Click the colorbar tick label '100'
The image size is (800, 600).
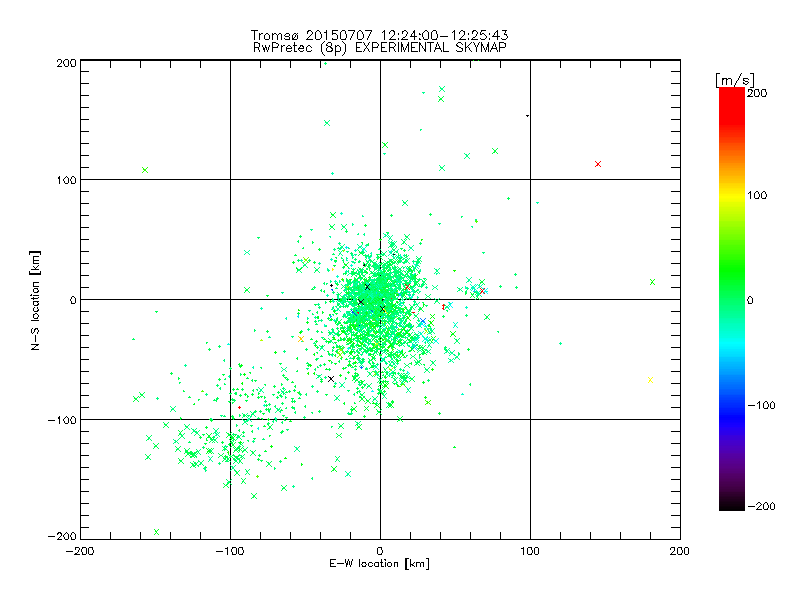point(757,195)
